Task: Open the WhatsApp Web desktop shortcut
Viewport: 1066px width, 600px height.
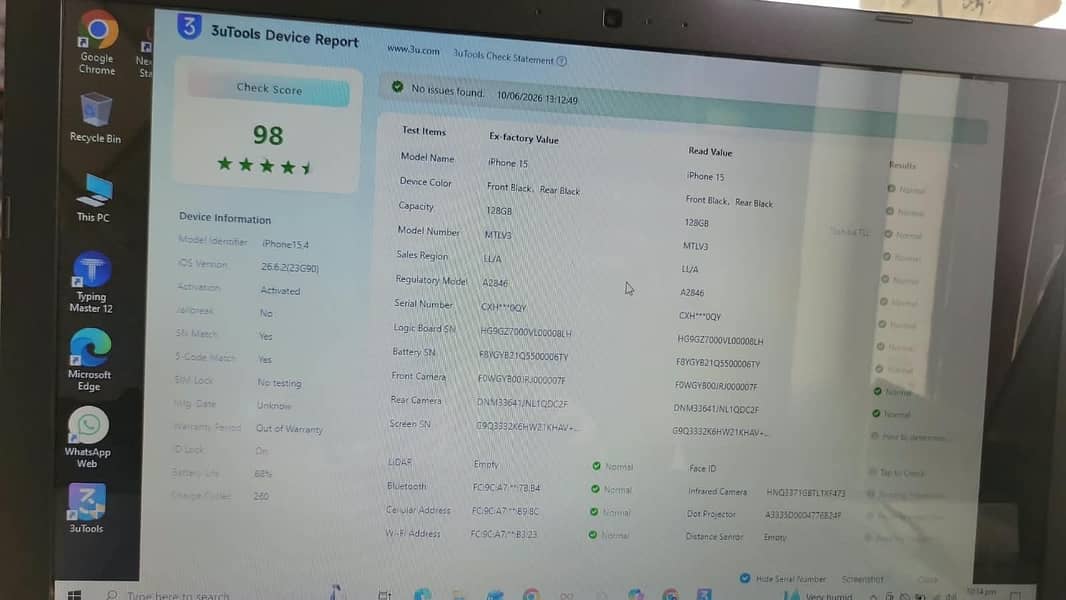Action: [87, 438]
